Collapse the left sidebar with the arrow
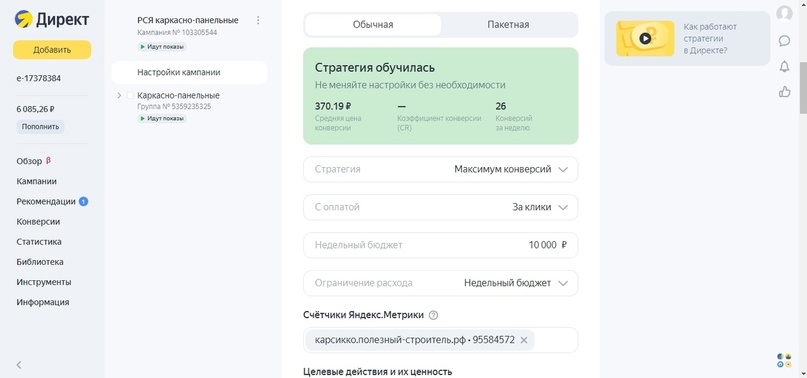The width and height of the screenshot is (807, 378). pos(19,365)
